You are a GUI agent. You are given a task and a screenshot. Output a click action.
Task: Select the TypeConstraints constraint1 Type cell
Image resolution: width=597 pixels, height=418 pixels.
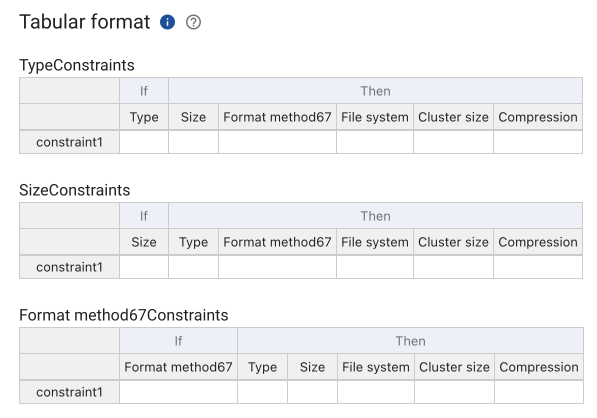coord(144,142)
